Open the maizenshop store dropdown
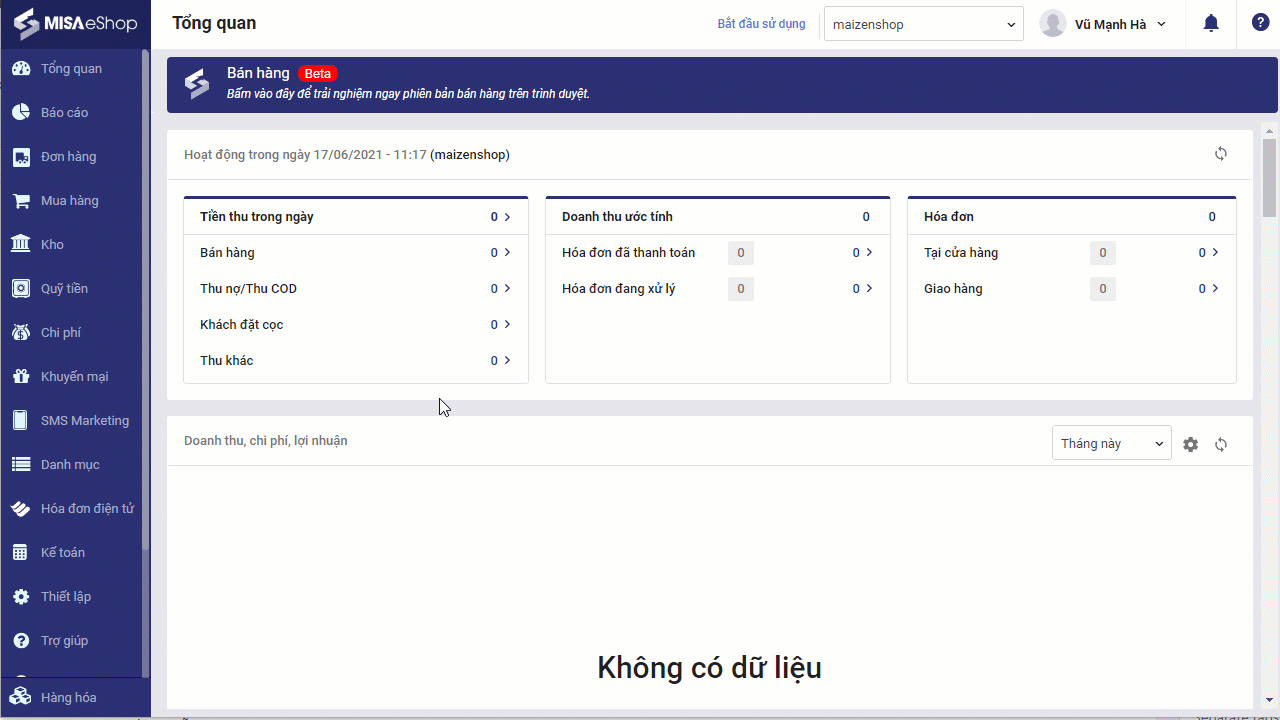 (924, 24)
